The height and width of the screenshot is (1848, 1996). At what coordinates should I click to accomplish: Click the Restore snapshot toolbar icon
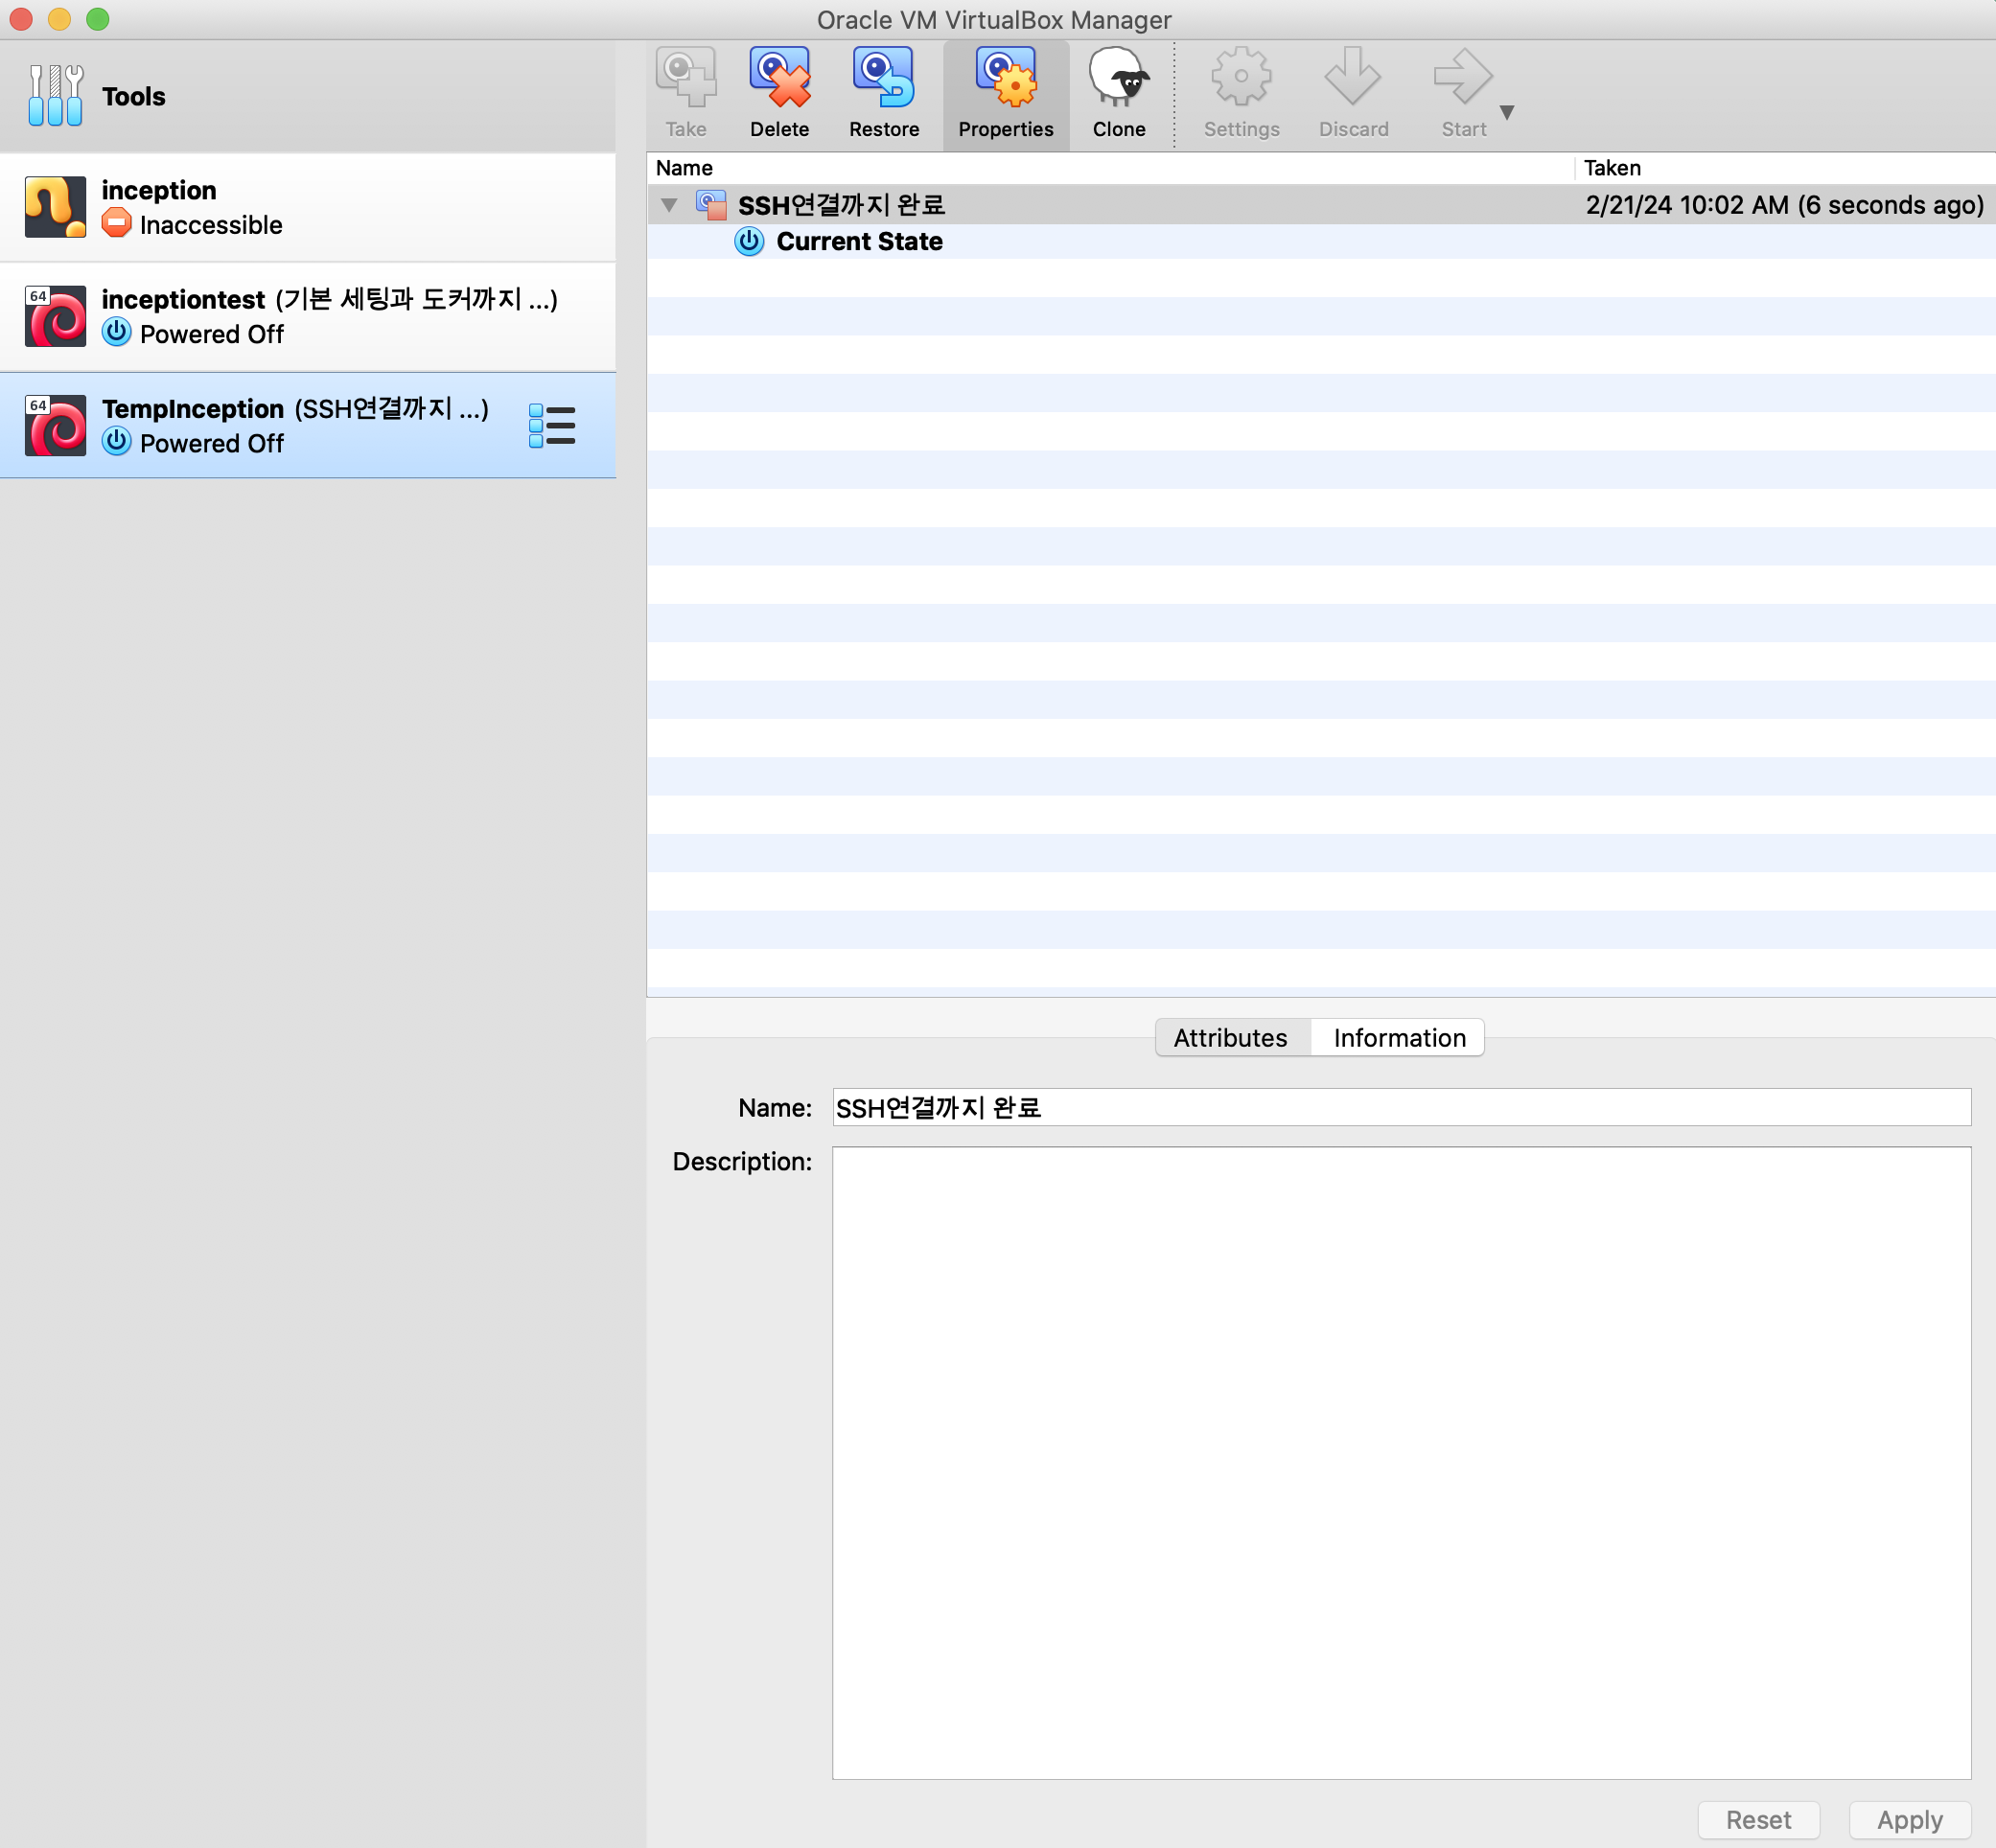(x=884, y=77)
